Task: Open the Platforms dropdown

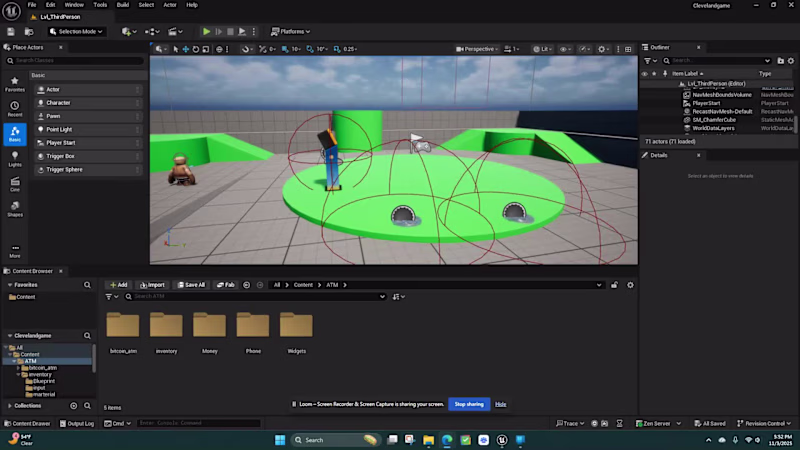Action: tap(290, 31)
